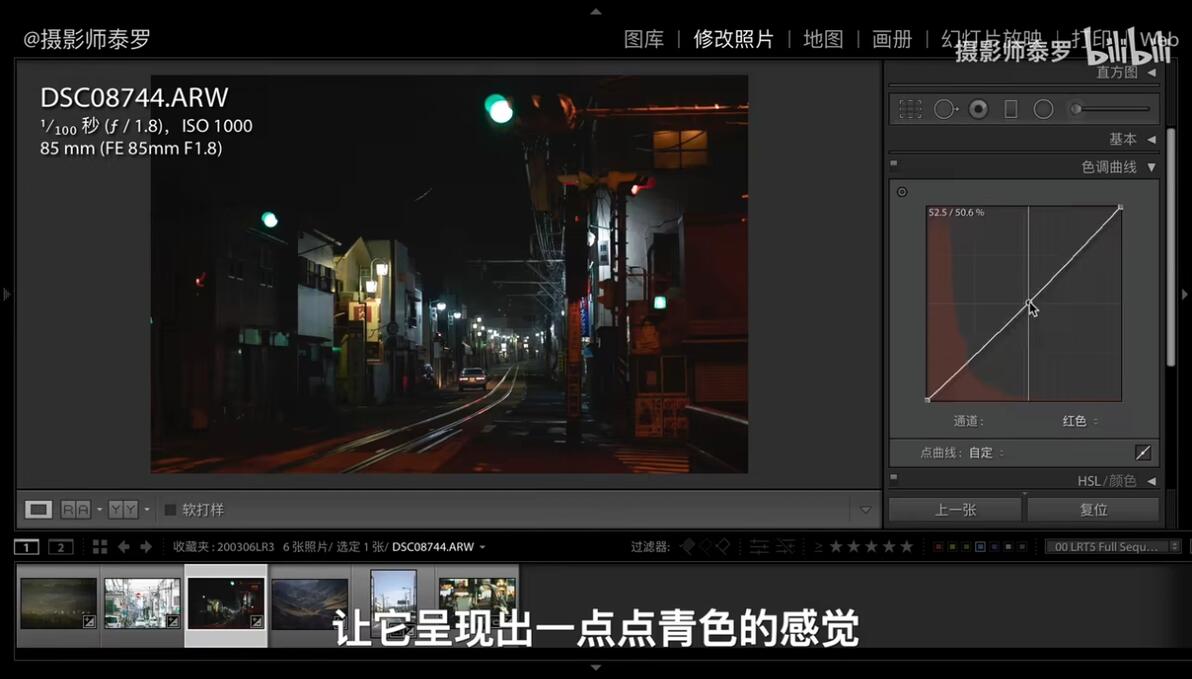
Task: Filter by red color label
Action: 937,547
